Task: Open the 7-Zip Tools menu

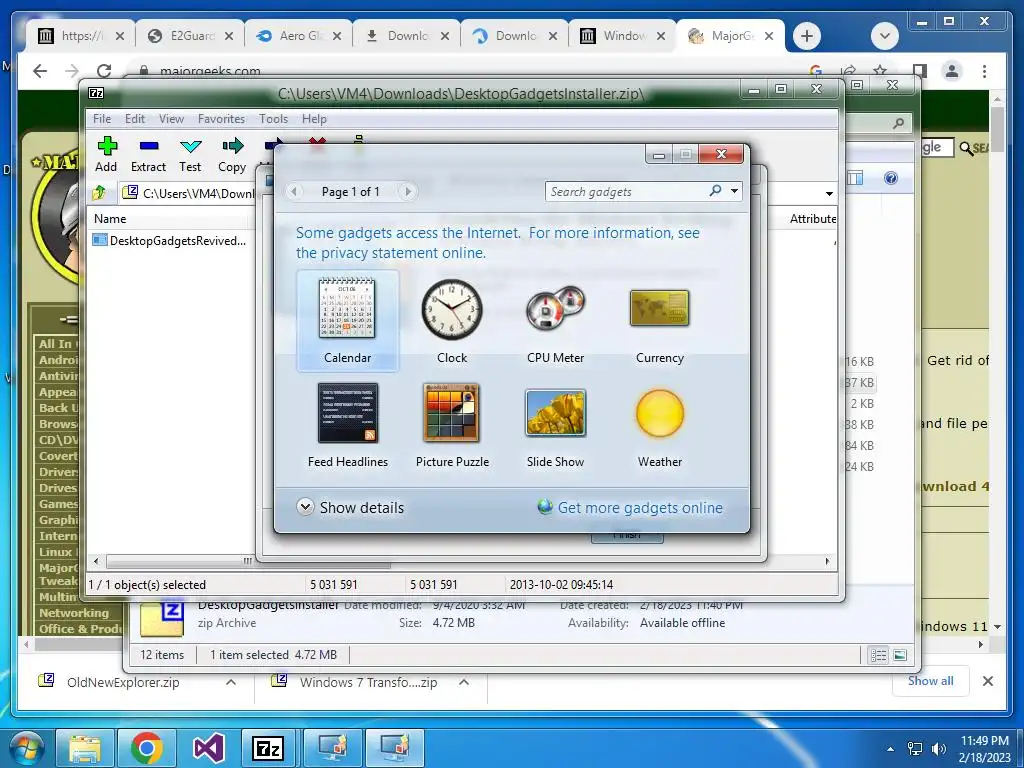Action: point(273,119)
